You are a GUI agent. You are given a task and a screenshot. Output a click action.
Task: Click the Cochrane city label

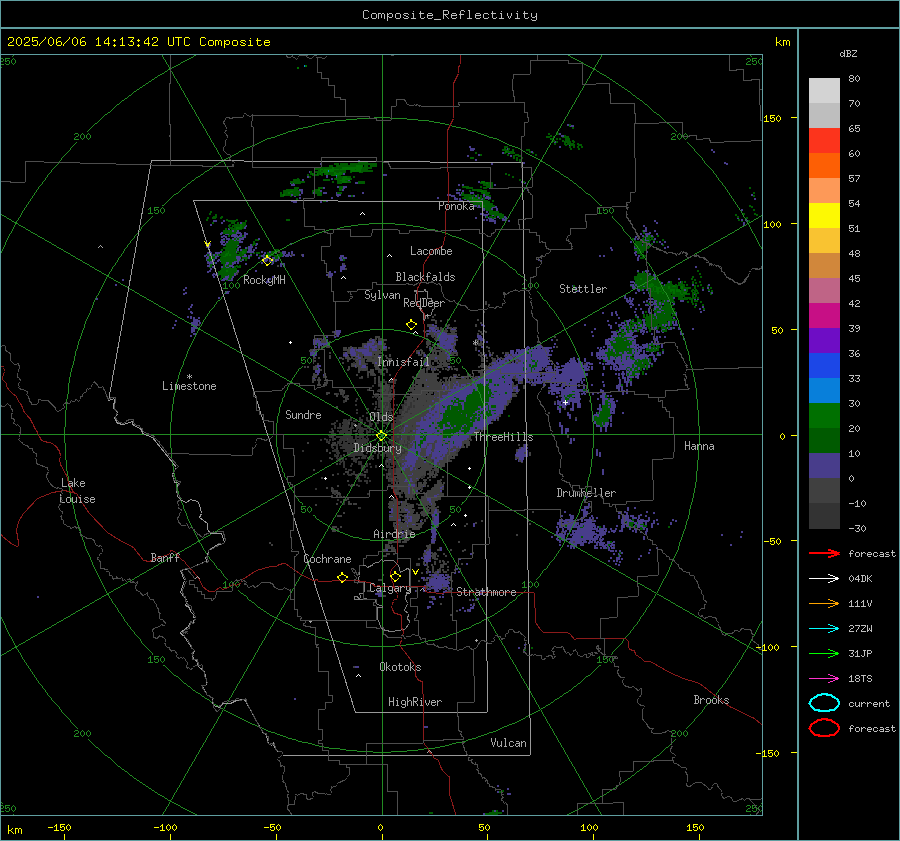pyautogui.click(x=327, y=559)
